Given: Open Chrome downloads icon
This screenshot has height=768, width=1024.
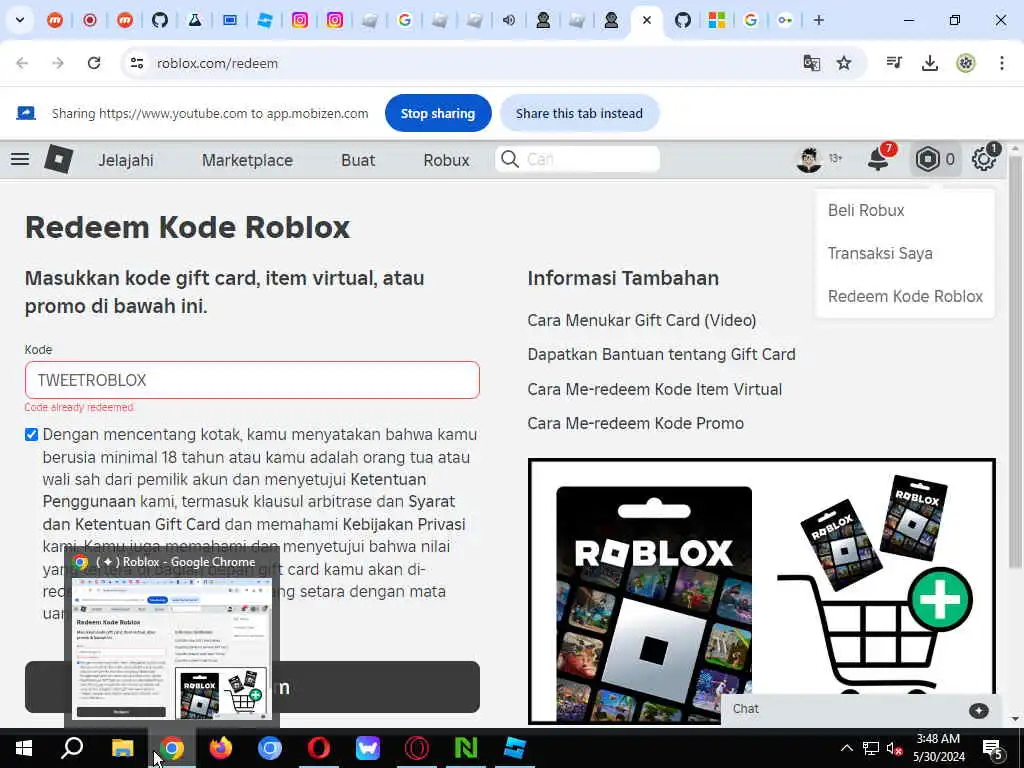Looking at the screenshot, I should point(929,63).
